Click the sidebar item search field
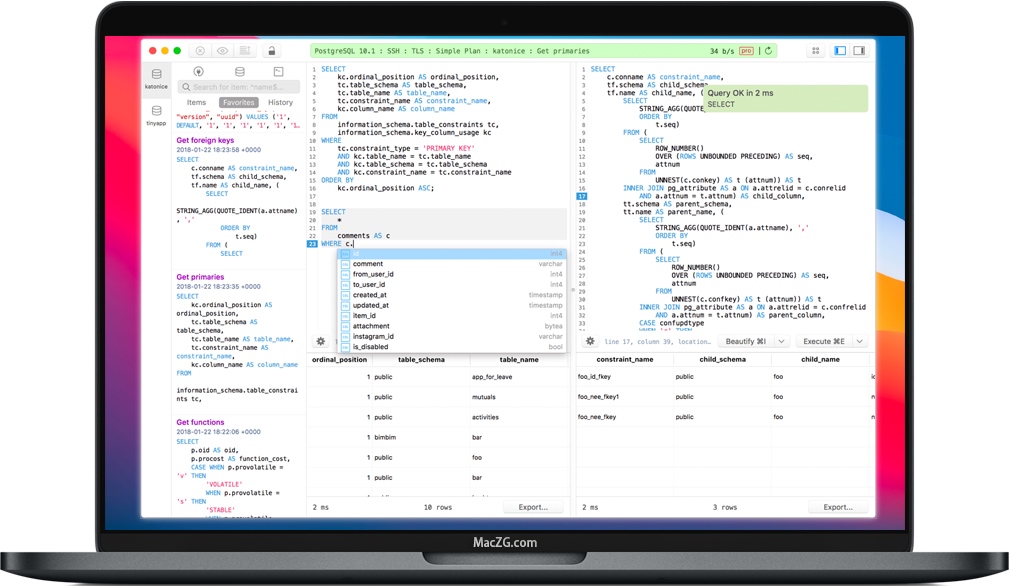The image size is (1009, 586). point(238,87)
